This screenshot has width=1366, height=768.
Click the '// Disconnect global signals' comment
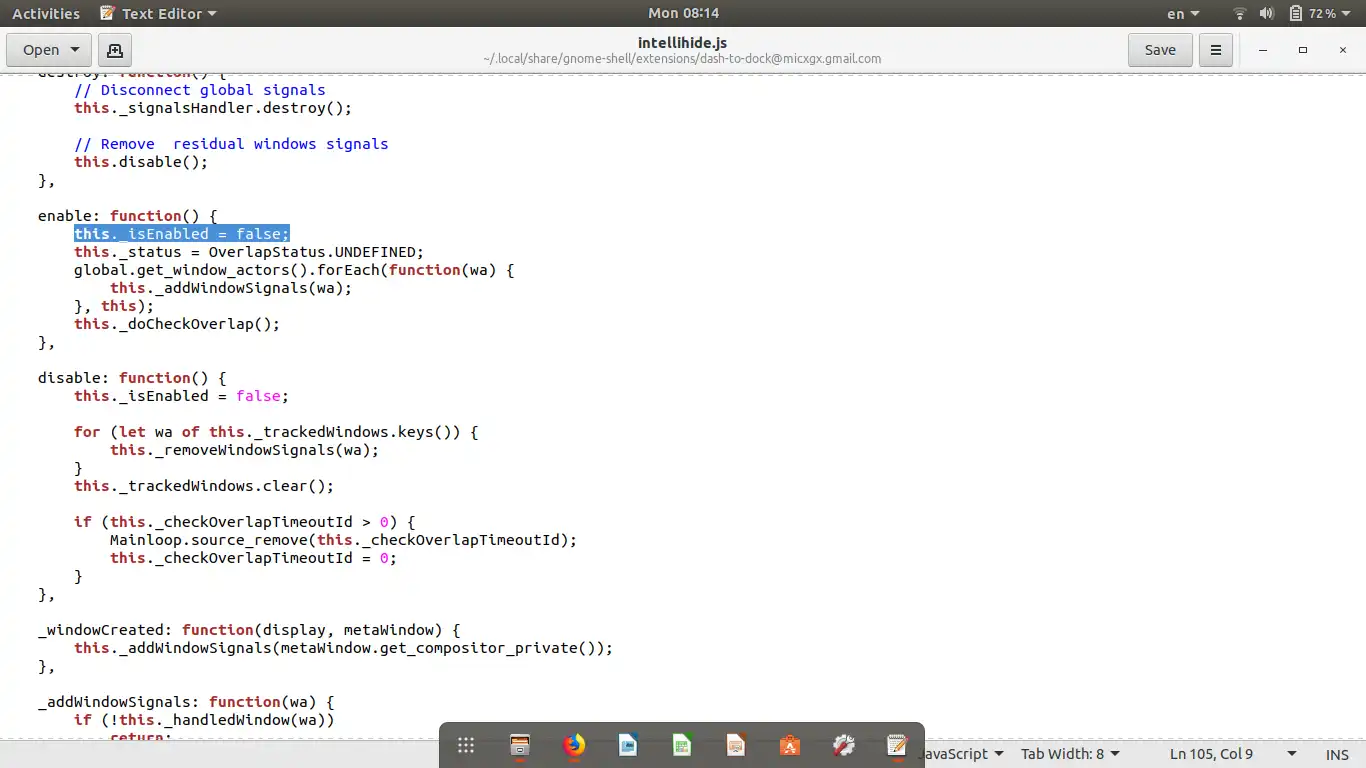[x=200, y=90]
